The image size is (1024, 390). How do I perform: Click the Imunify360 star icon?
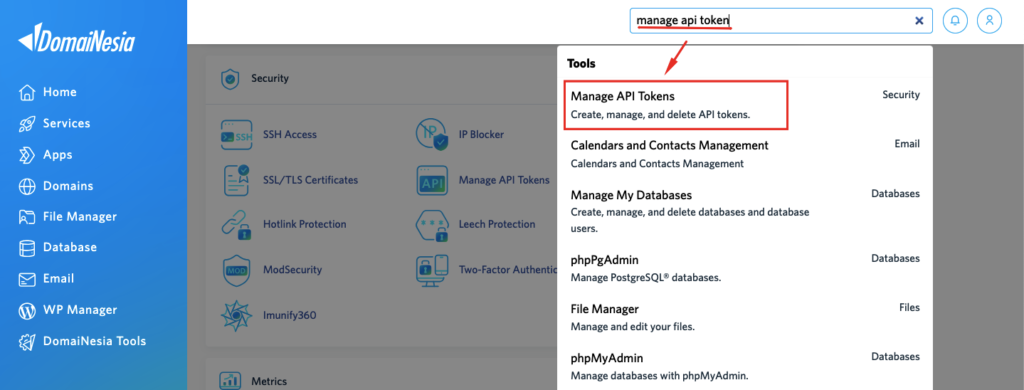[236, 315]
